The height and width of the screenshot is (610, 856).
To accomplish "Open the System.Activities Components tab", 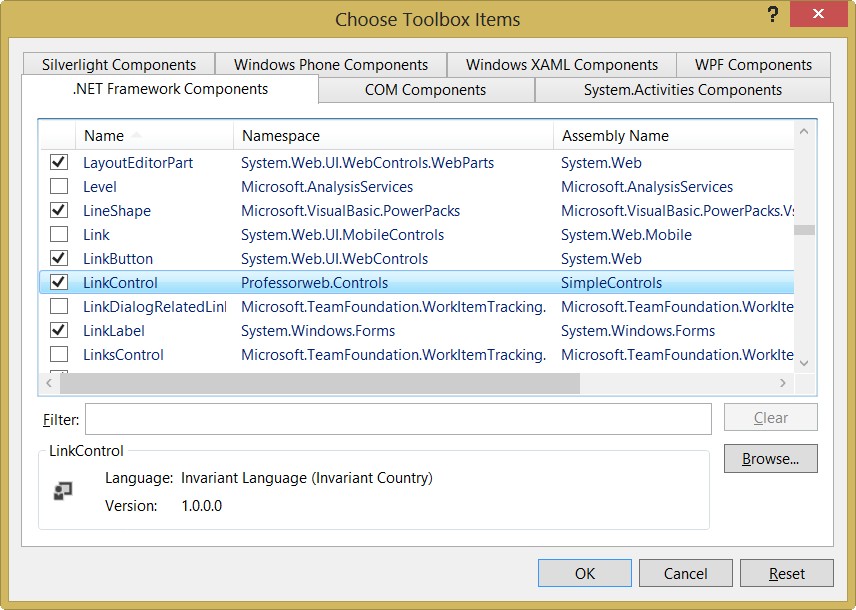I will [683, 90].
